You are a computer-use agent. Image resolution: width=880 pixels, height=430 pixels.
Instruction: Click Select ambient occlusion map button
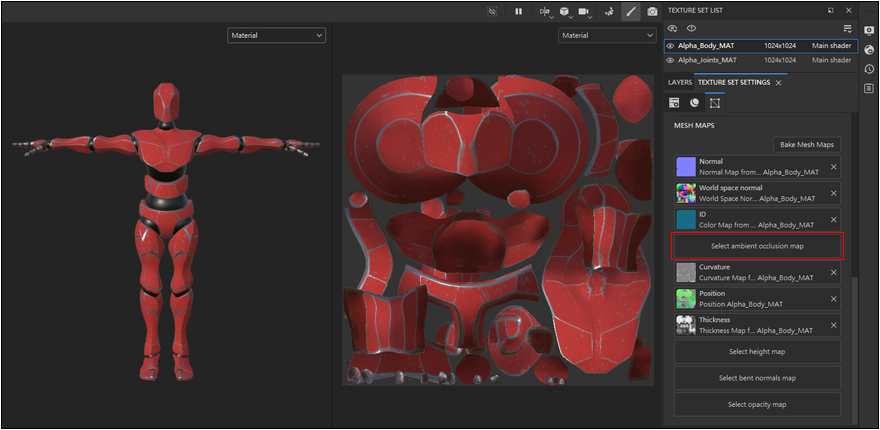coord(757,246)
